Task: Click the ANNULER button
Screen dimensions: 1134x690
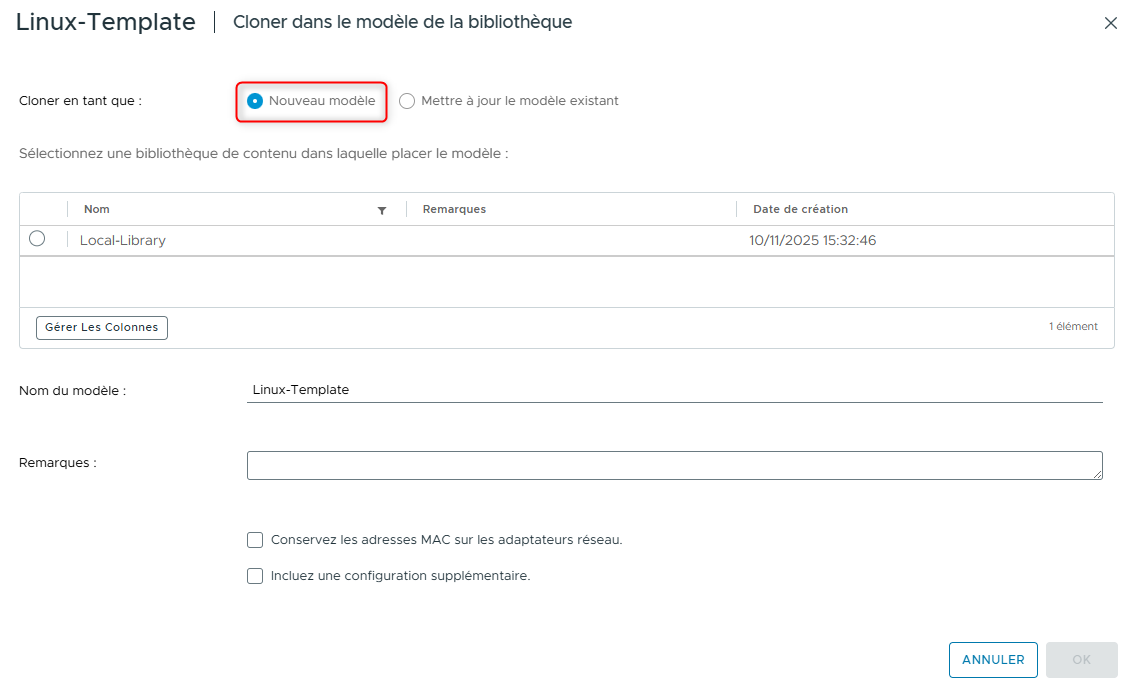Action: click(x=993, y=659)
